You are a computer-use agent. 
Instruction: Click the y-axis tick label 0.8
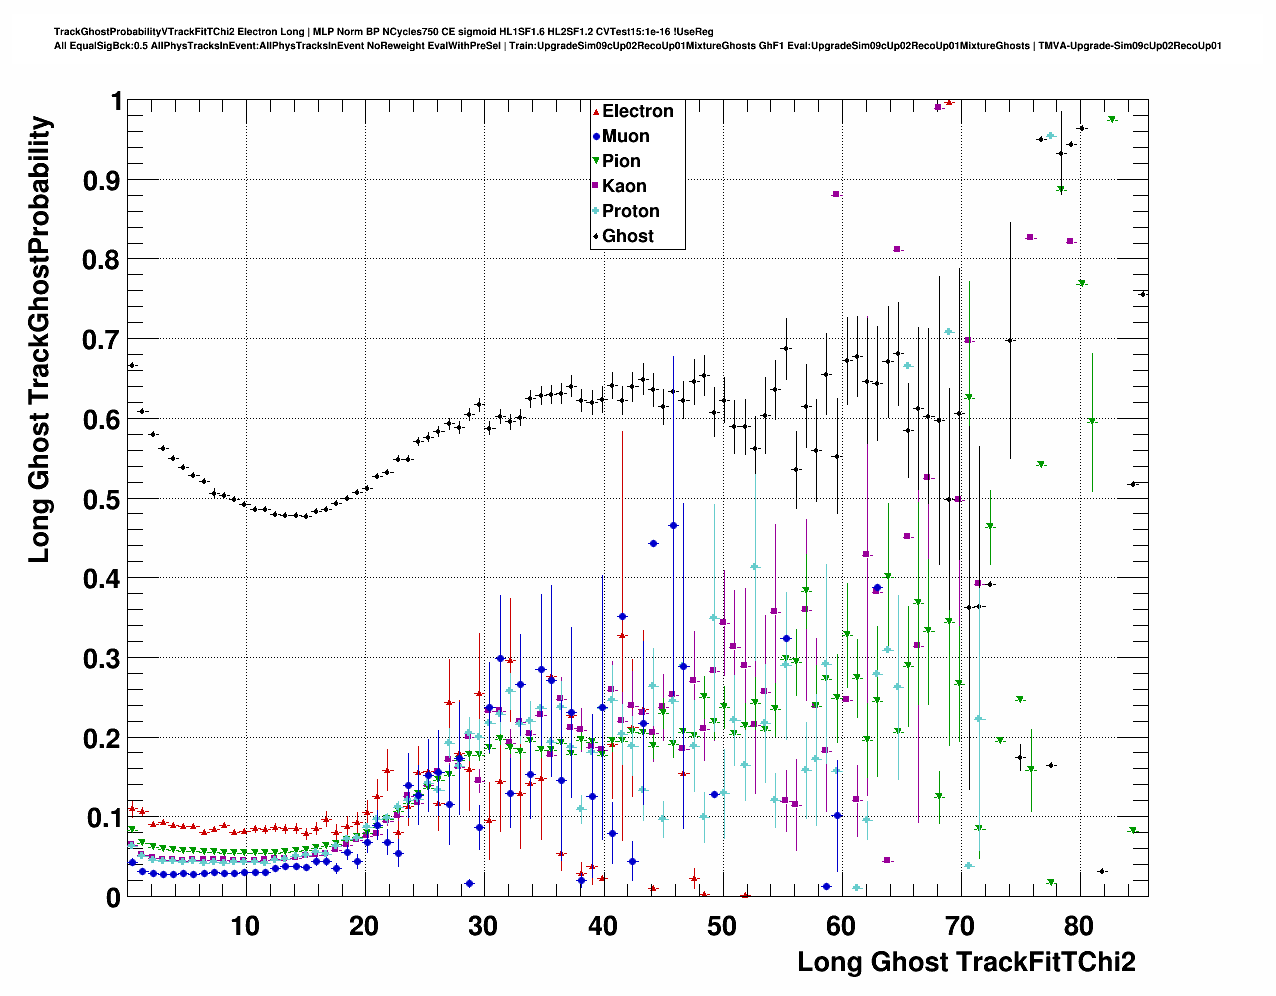pos(101,260)
